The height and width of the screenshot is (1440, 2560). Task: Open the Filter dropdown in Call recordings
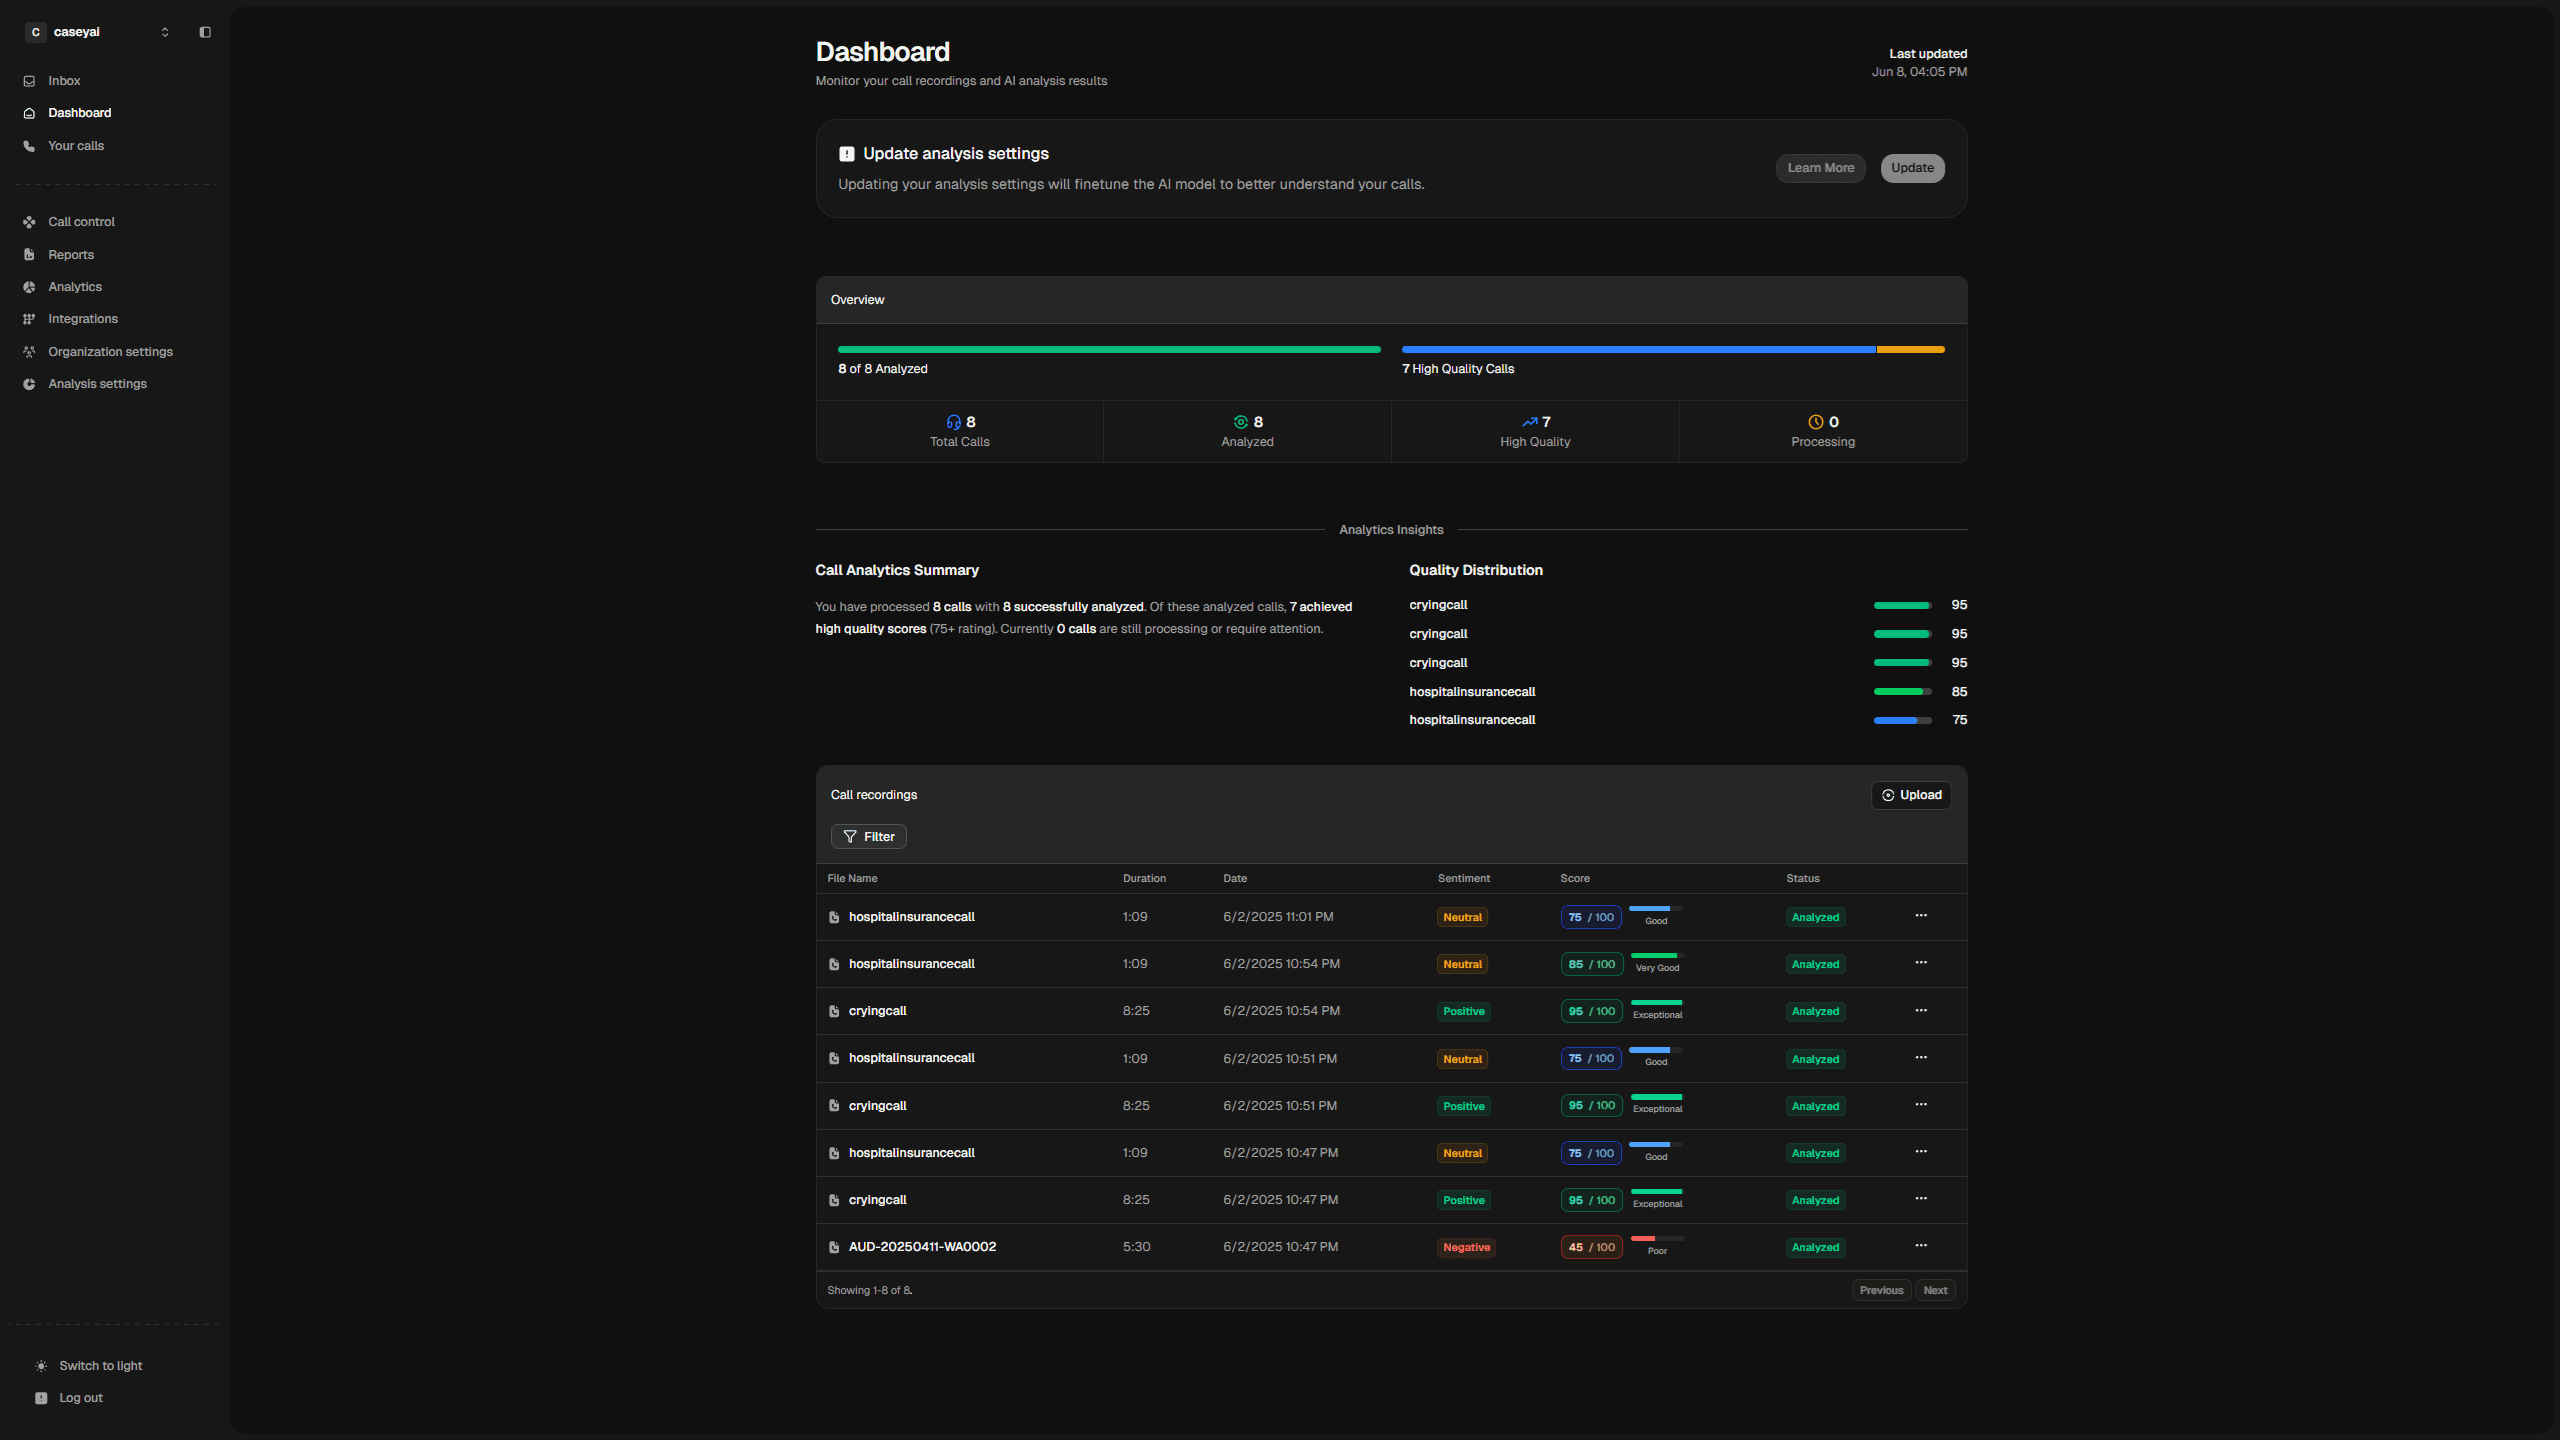pyautogui.click(x=868, y=837)
